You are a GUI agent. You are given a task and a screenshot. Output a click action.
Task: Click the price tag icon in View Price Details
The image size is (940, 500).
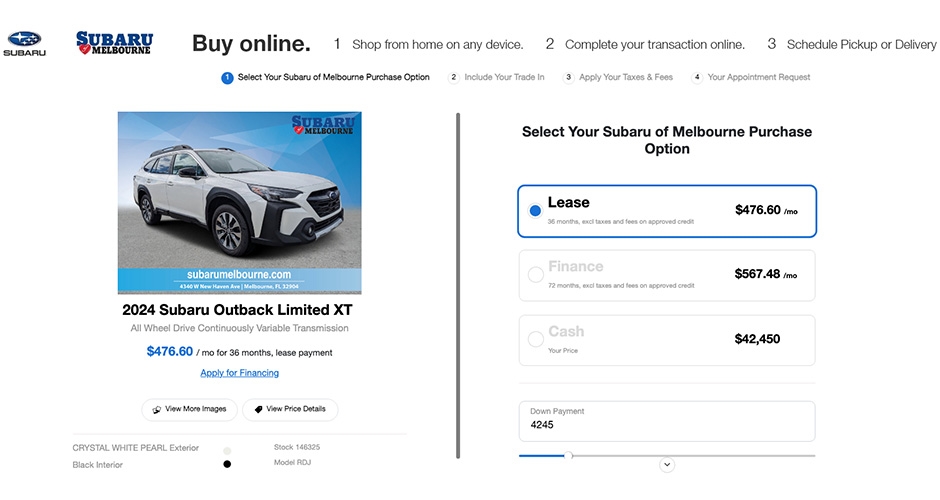point(258,409)
